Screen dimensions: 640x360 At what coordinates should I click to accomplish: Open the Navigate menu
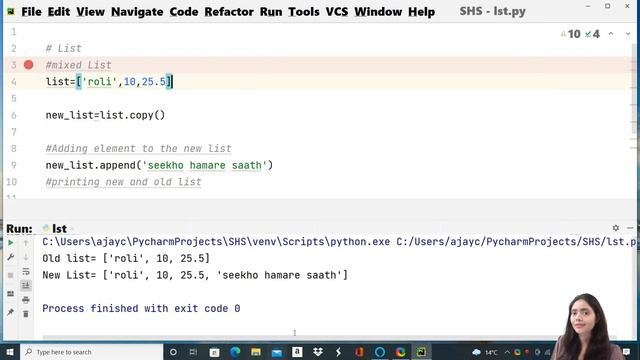click(x=137, y=12)
